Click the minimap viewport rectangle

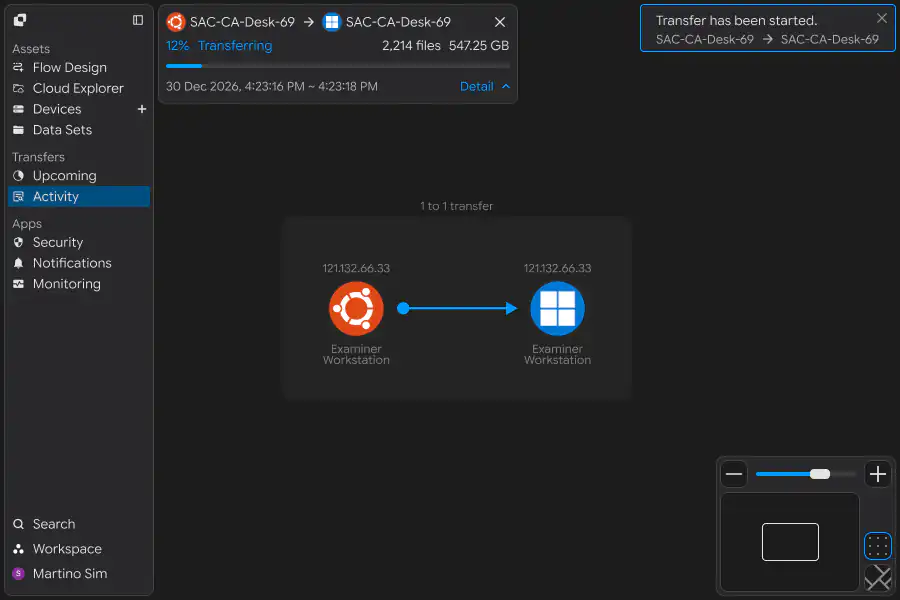coord(790,542)
